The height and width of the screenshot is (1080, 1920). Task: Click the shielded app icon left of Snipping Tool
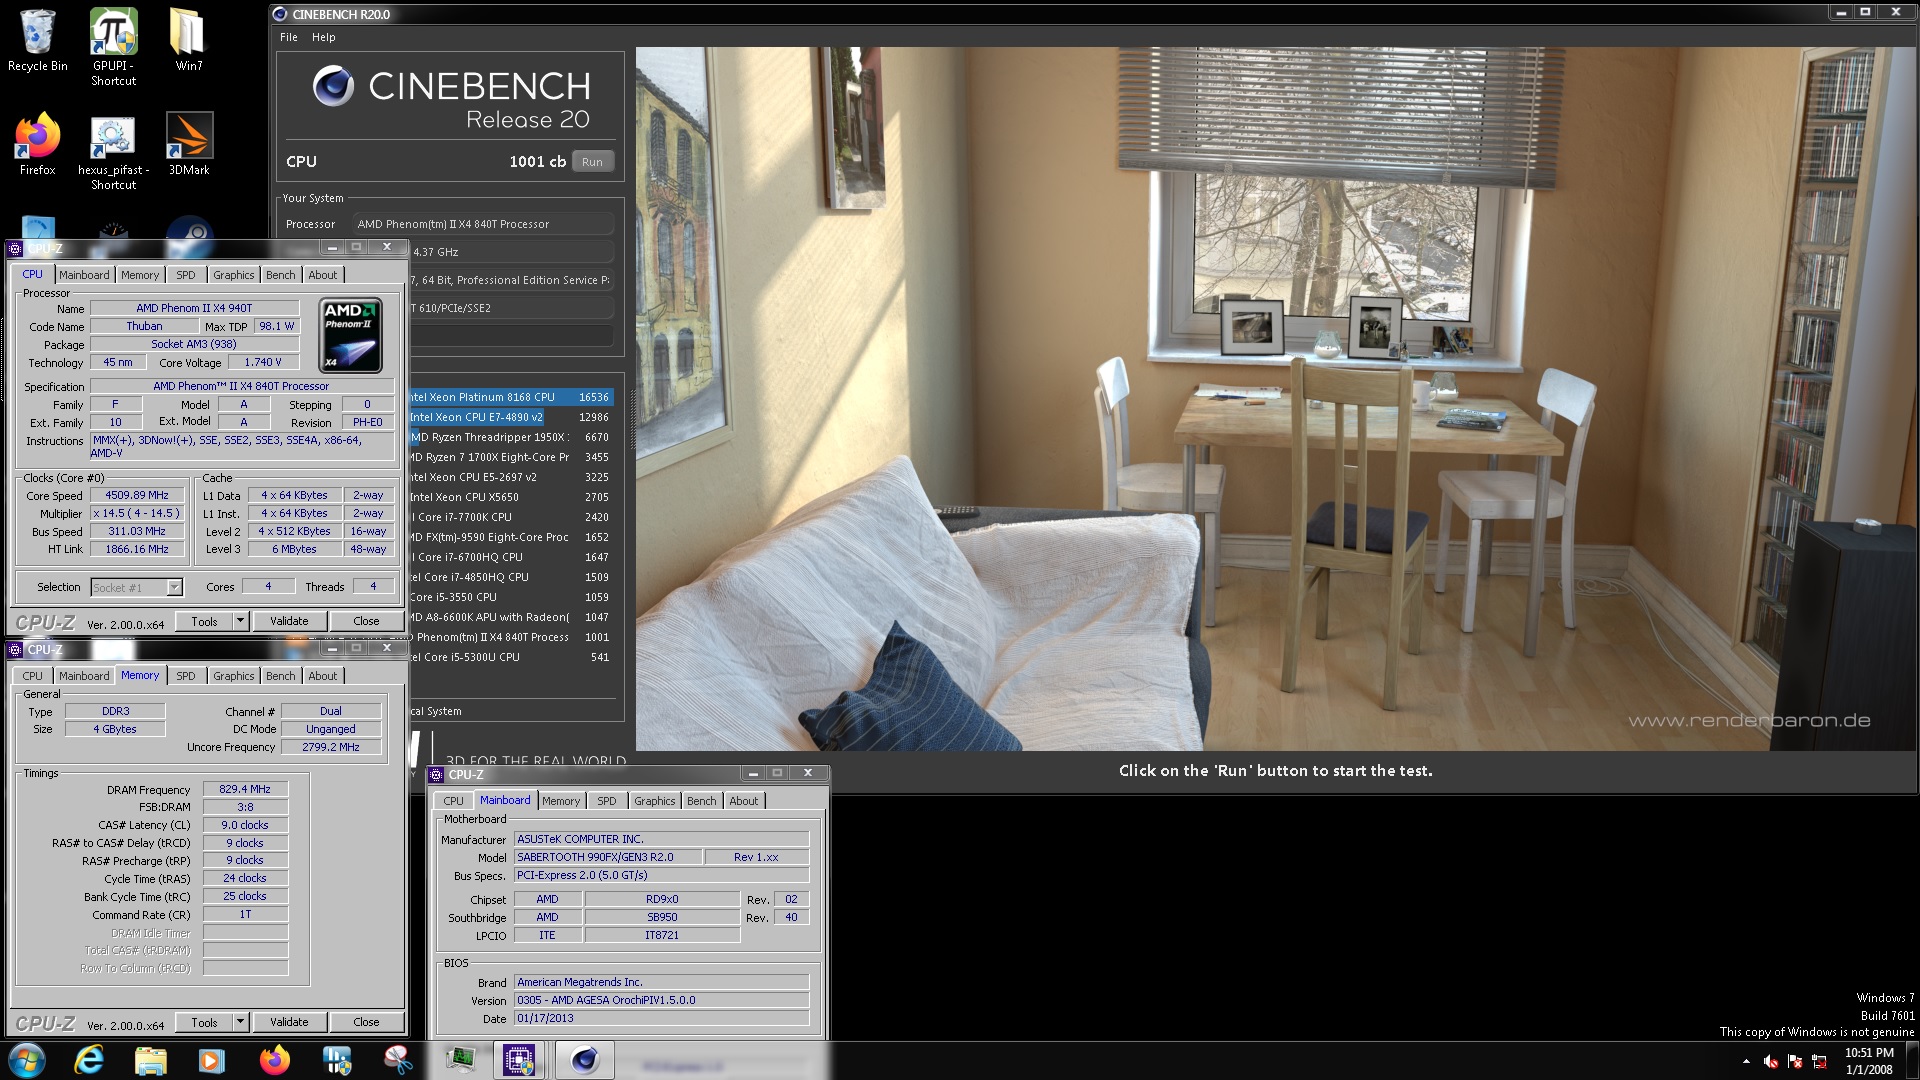(x=337, y=1060)
